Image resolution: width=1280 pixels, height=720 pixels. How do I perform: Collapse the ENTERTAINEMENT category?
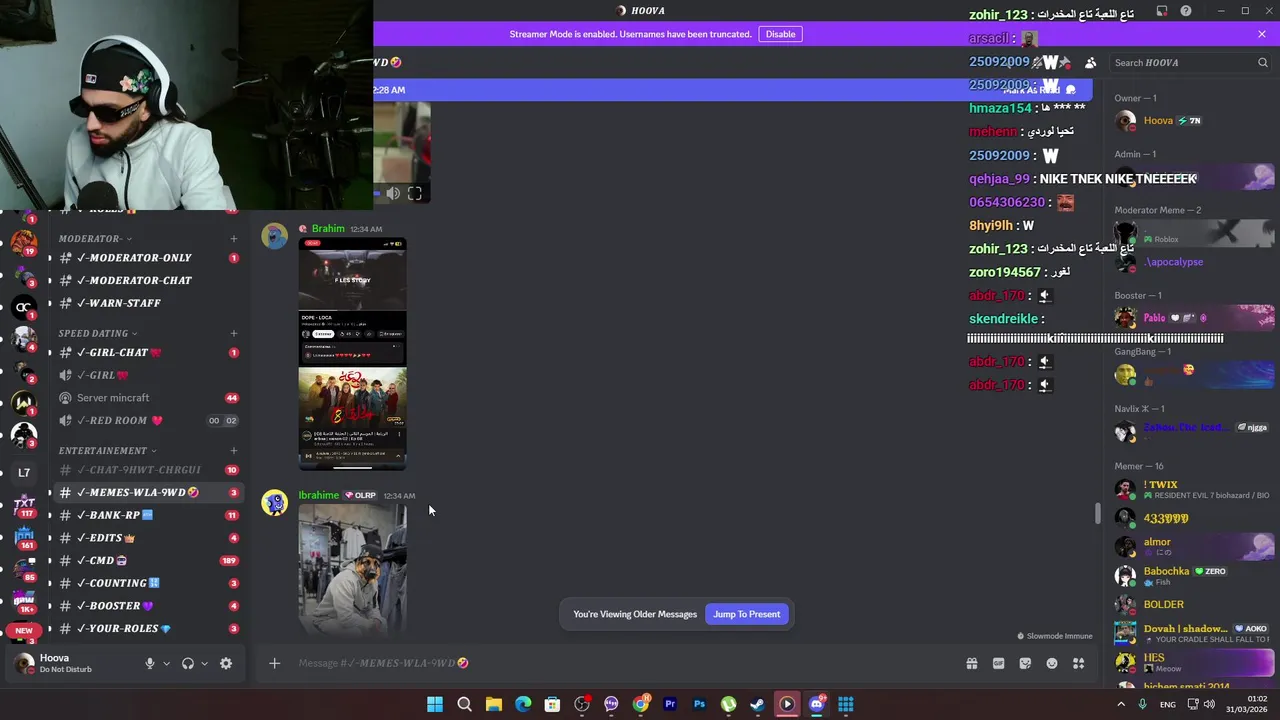click(x=107, y=451)
